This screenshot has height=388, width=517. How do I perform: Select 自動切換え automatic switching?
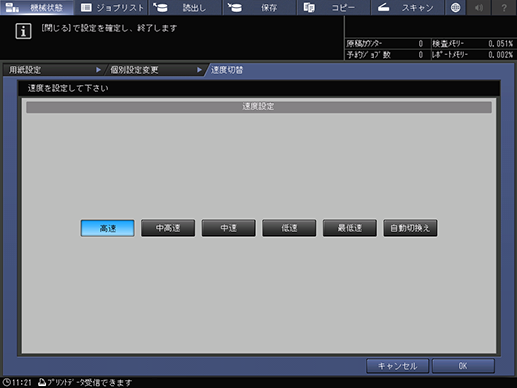point(410,228)
